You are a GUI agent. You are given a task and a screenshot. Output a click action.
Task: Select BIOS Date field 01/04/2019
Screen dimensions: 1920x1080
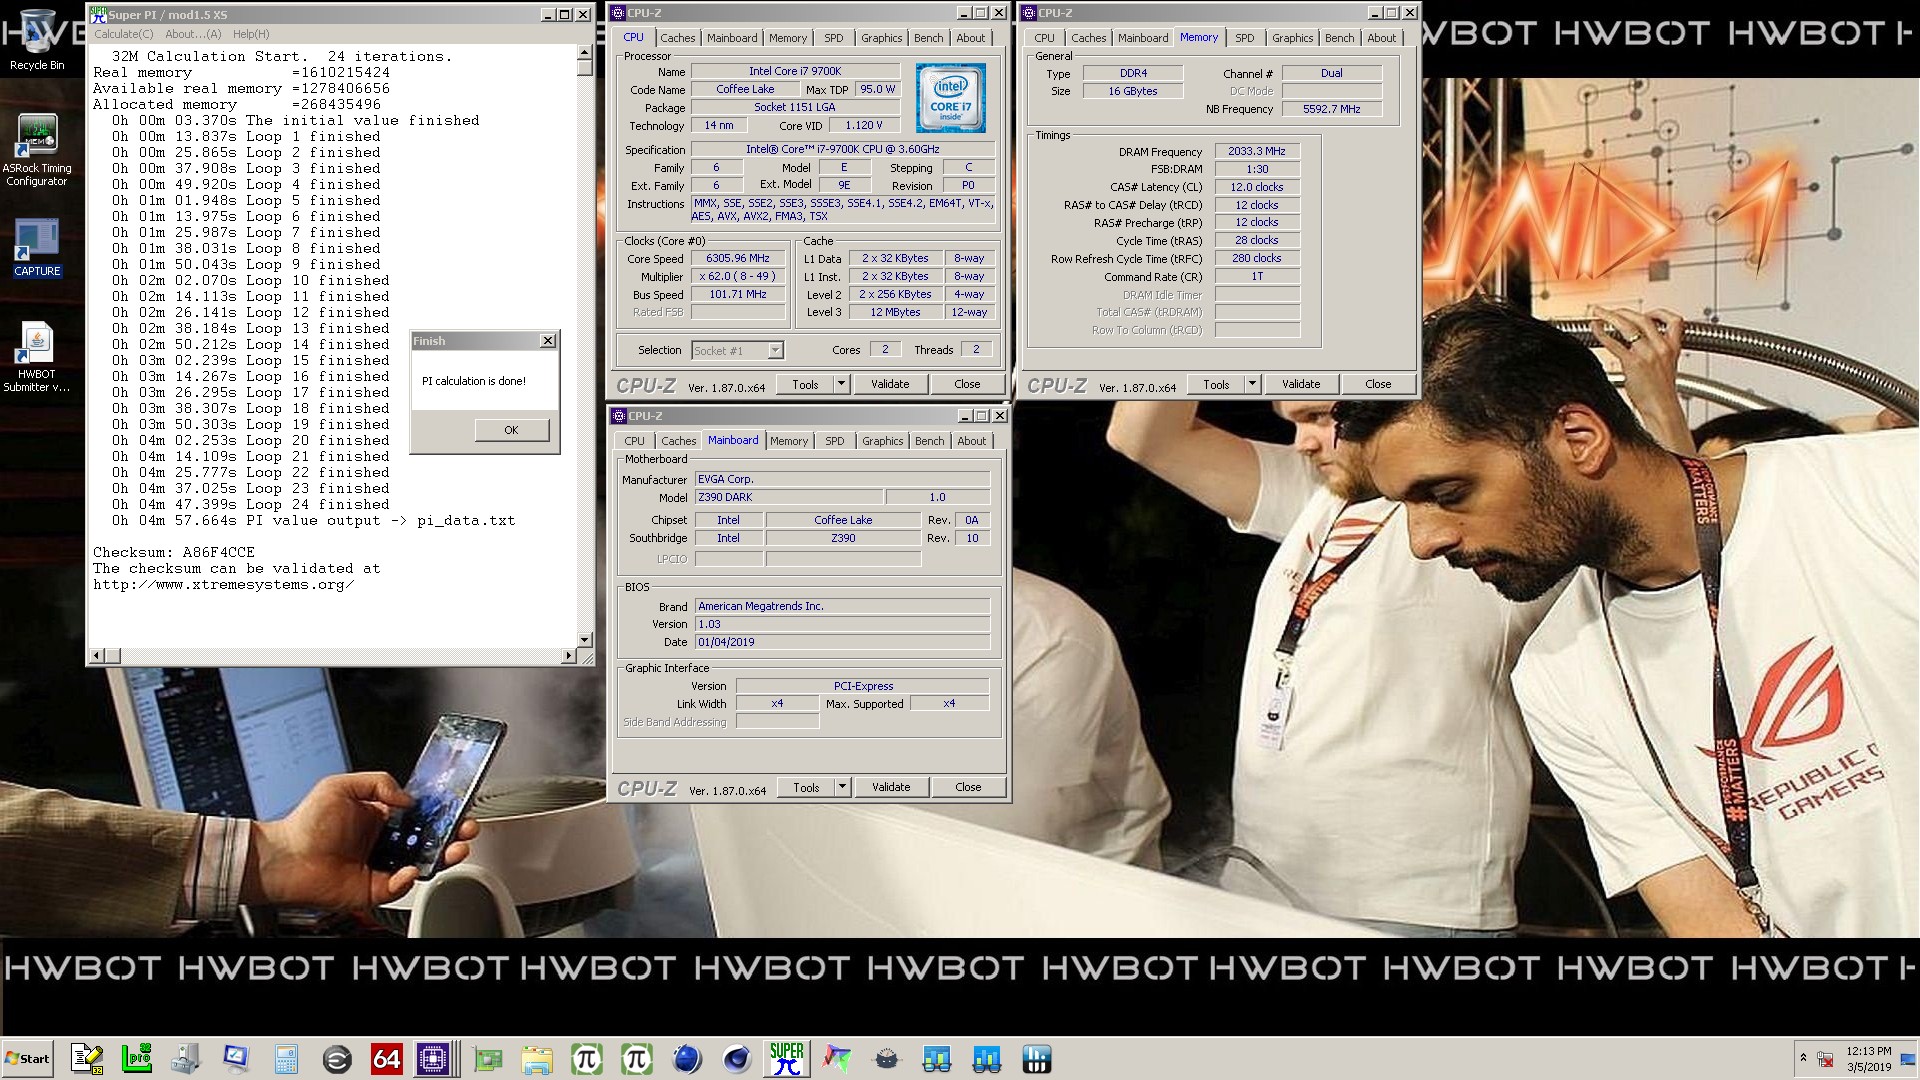pos(842,642)
